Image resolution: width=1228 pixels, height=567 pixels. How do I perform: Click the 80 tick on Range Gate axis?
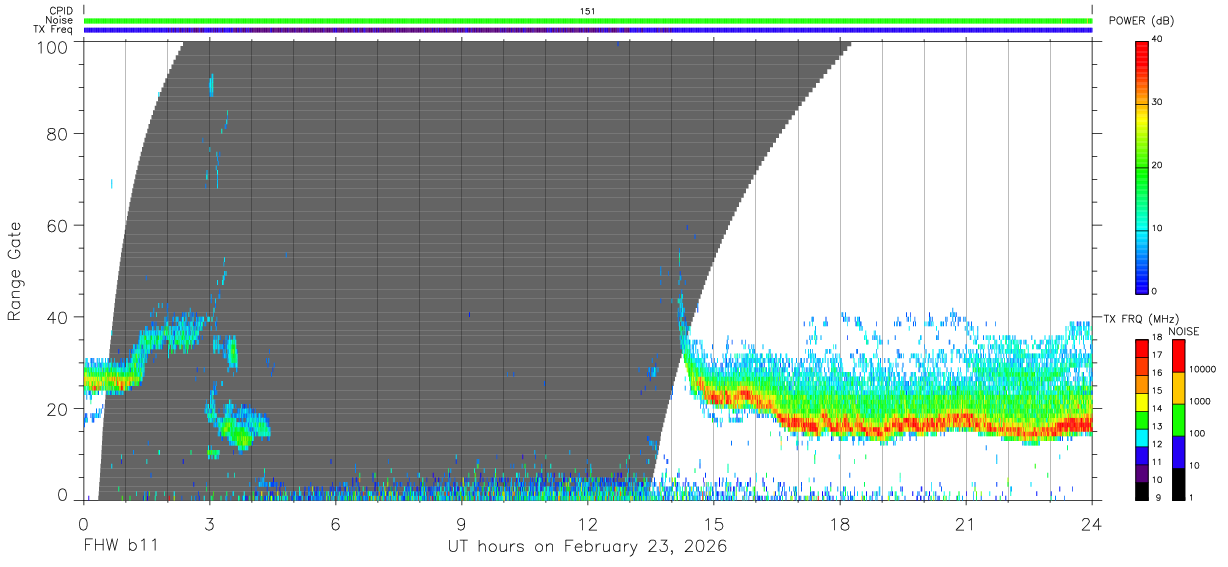[58, 133]
